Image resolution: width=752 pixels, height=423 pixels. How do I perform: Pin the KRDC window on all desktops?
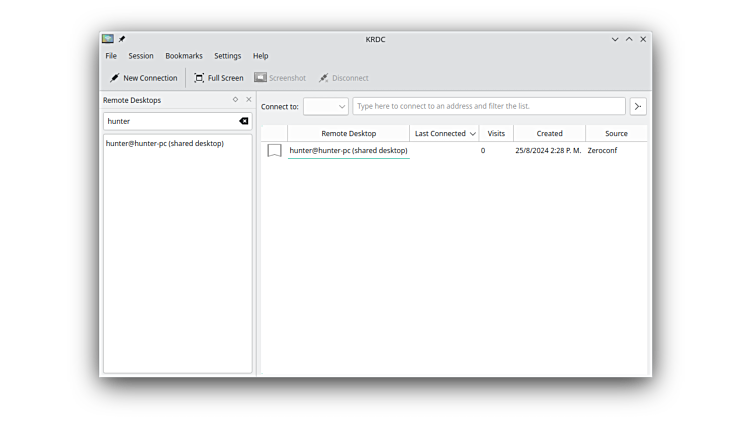tap(122, 39)
